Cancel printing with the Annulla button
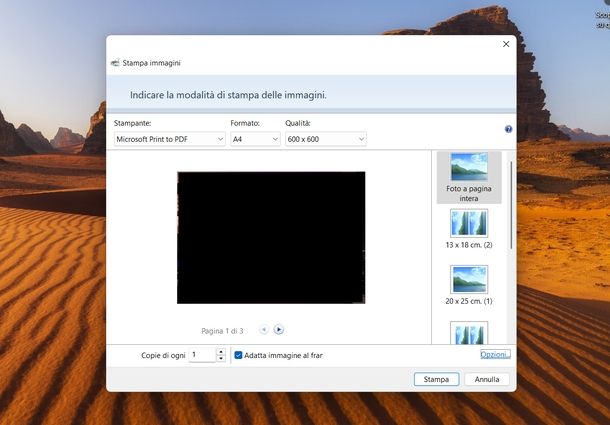Viewport: 610px width, 425px height. (487, 379)
